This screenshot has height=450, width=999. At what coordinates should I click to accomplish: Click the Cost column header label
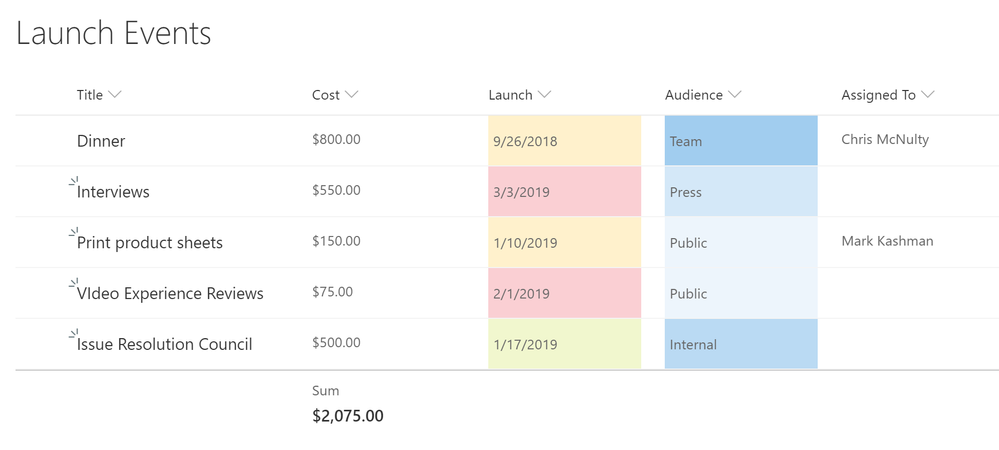(326, 95)
